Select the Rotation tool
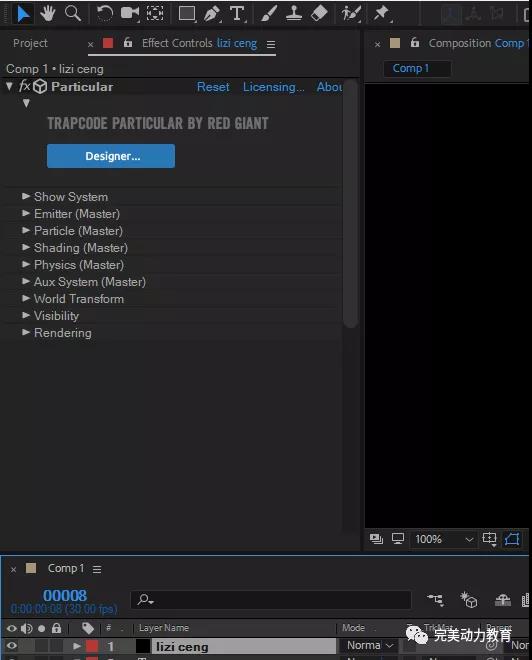Image resolution: width=532 pixels, height=660 pixels. point(104,14)
